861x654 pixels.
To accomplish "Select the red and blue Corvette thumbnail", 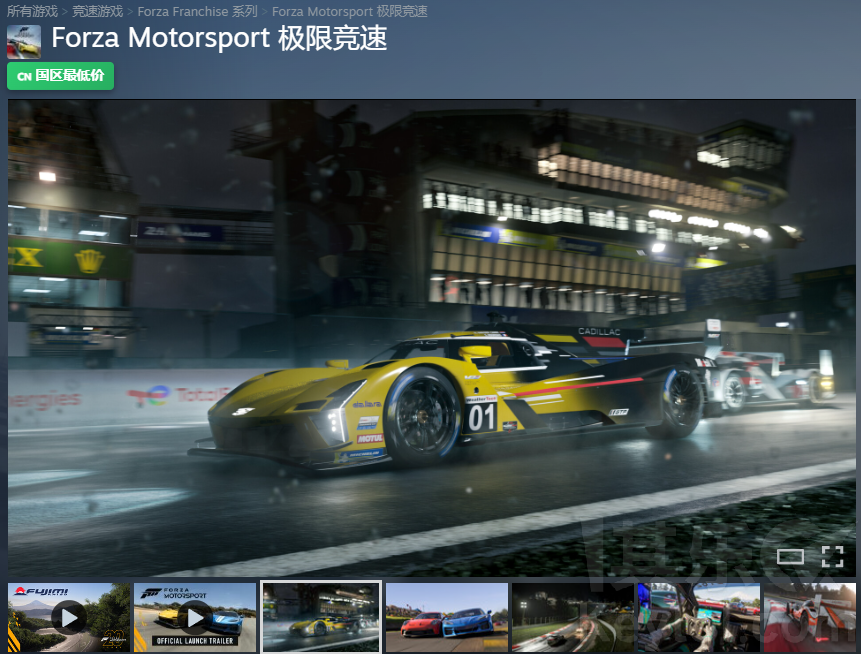I will coord(447,617).
